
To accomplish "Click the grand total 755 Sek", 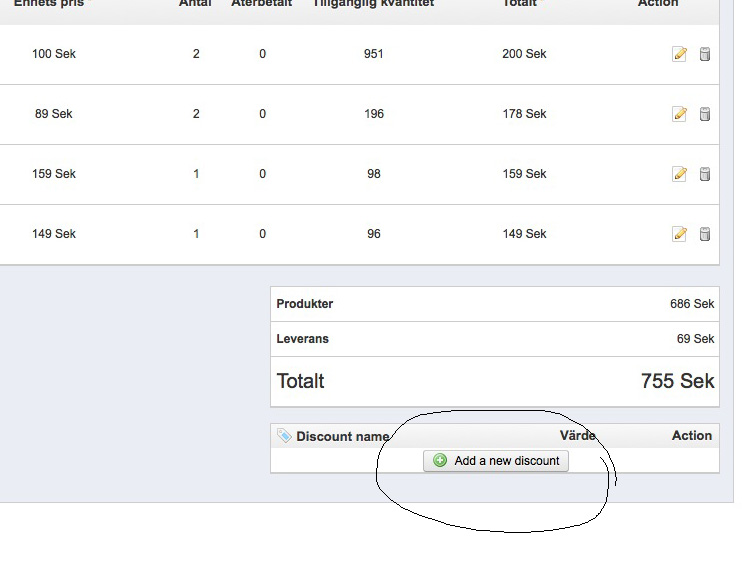I will [678, 381].
